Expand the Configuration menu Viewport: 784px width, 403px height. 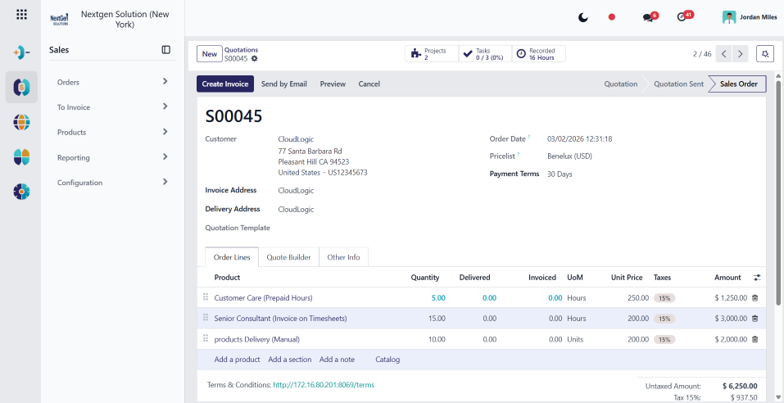tap(112, 182)
